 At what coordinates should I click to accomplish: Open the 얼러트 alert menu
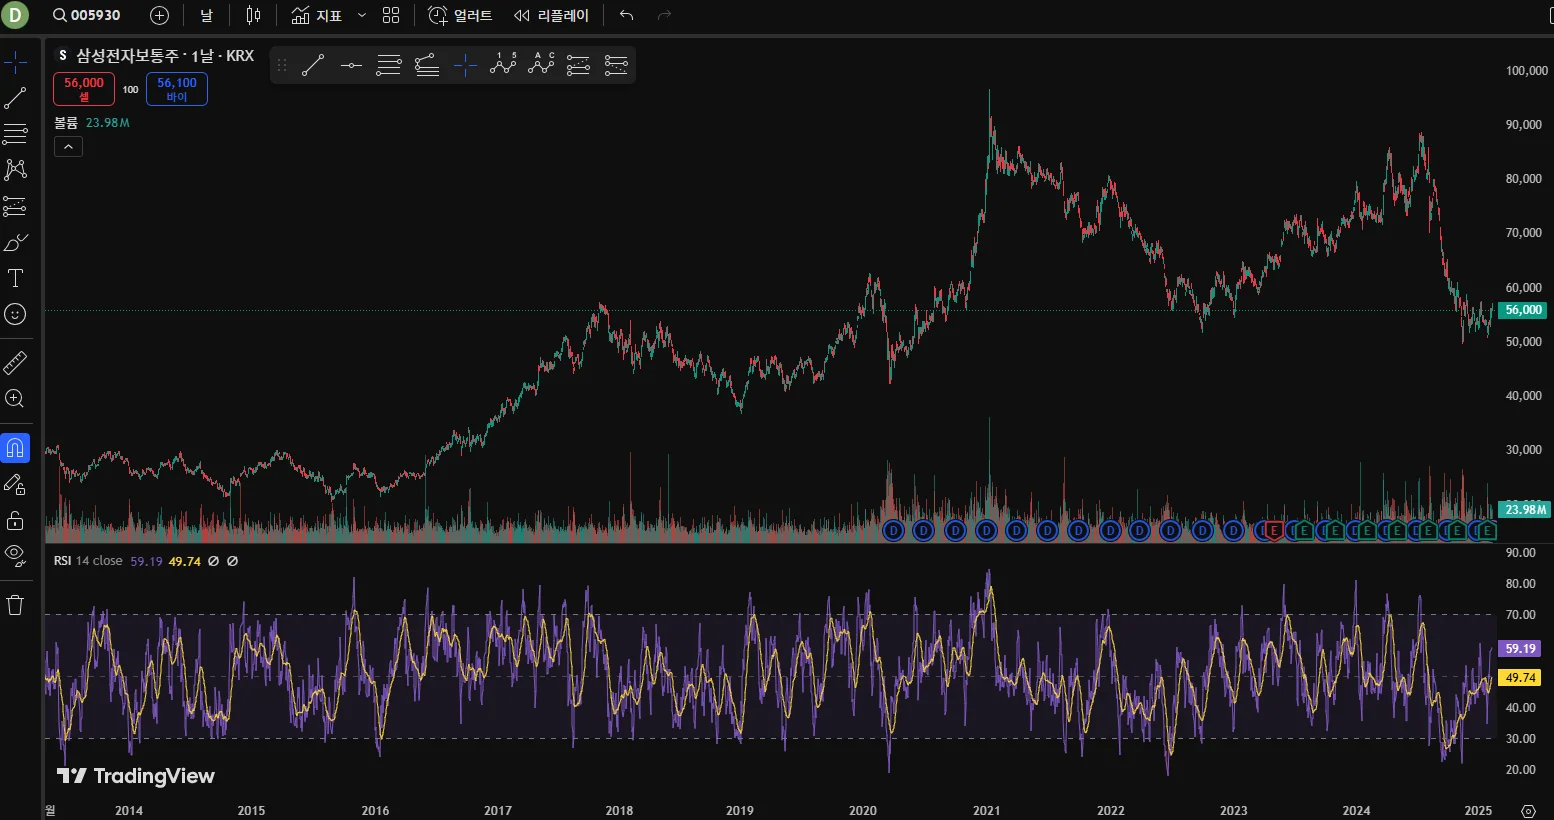[460, 15]
